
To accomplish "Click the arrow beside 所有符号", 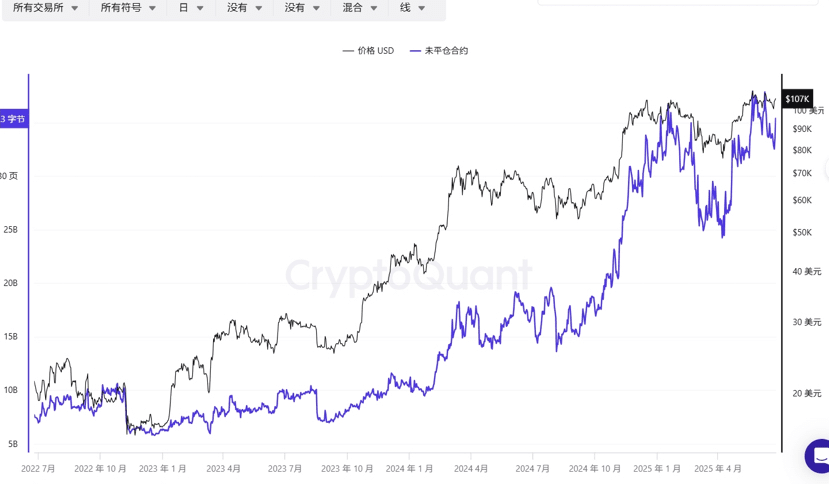I will click(x=152, y=8).
